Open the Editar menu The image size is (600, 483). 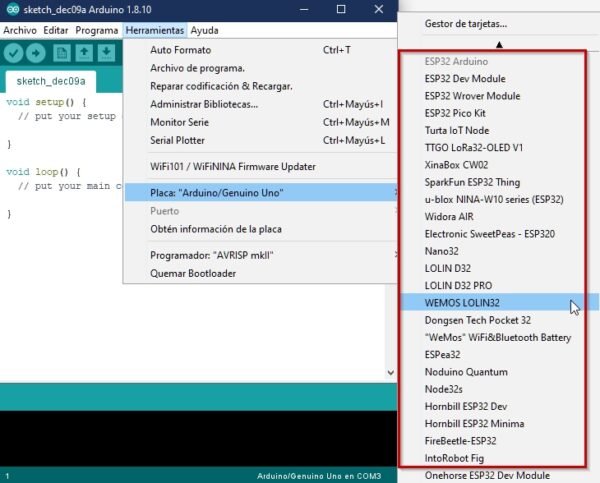56,30
